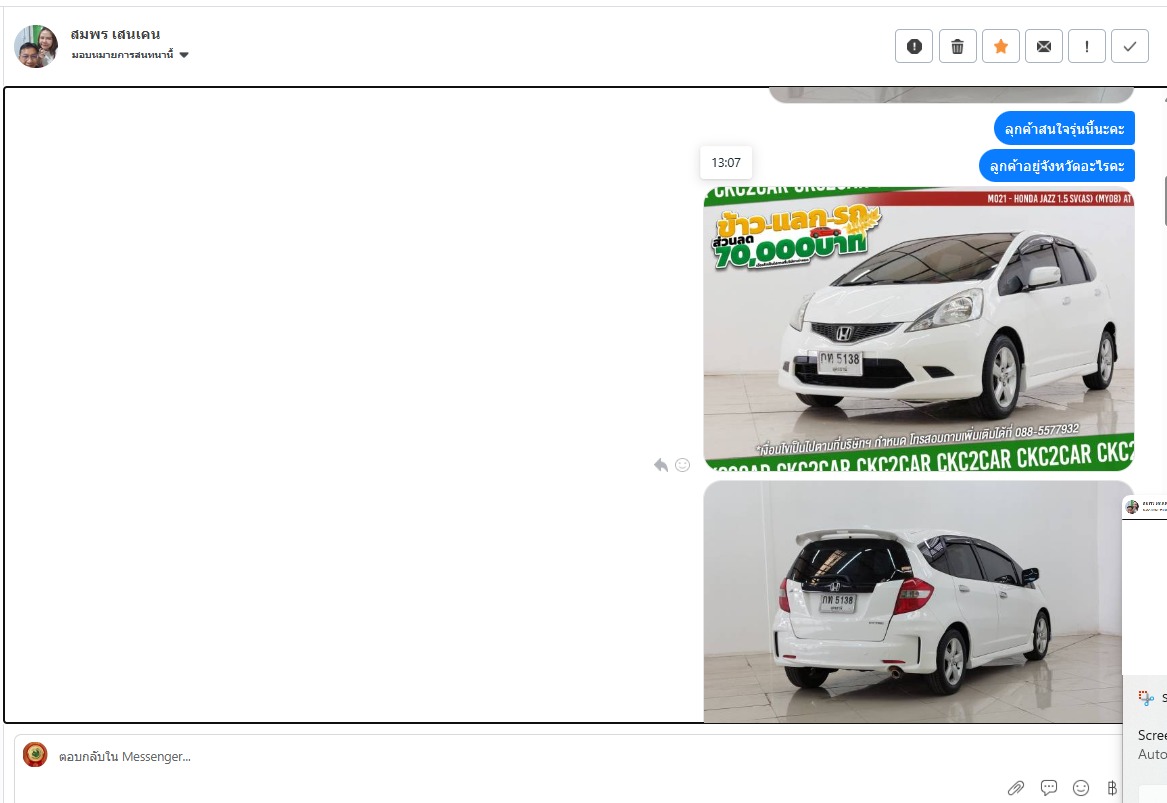Viewport: 1167px width, 803px height.
Task: Click the 13:07 timestamp label
Action: [x=726, y=162]
